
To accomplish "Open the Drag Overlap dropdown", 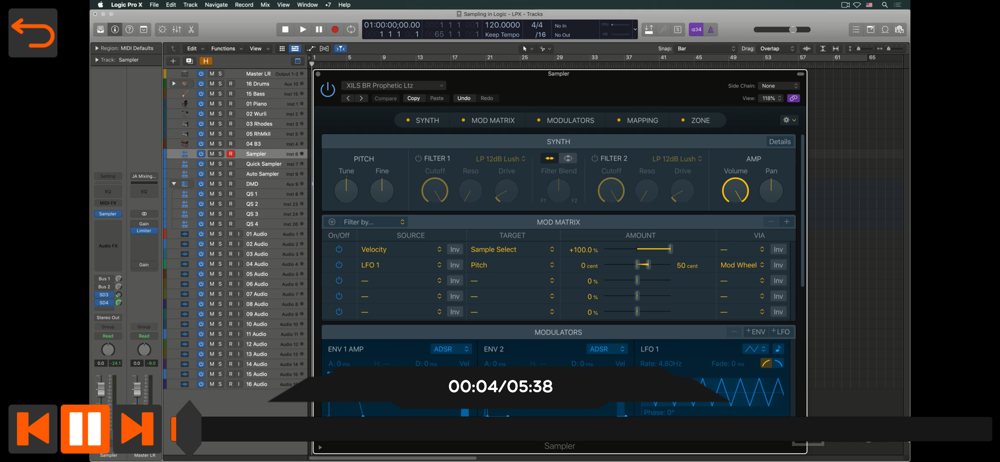I will click(x=776, y=48).
